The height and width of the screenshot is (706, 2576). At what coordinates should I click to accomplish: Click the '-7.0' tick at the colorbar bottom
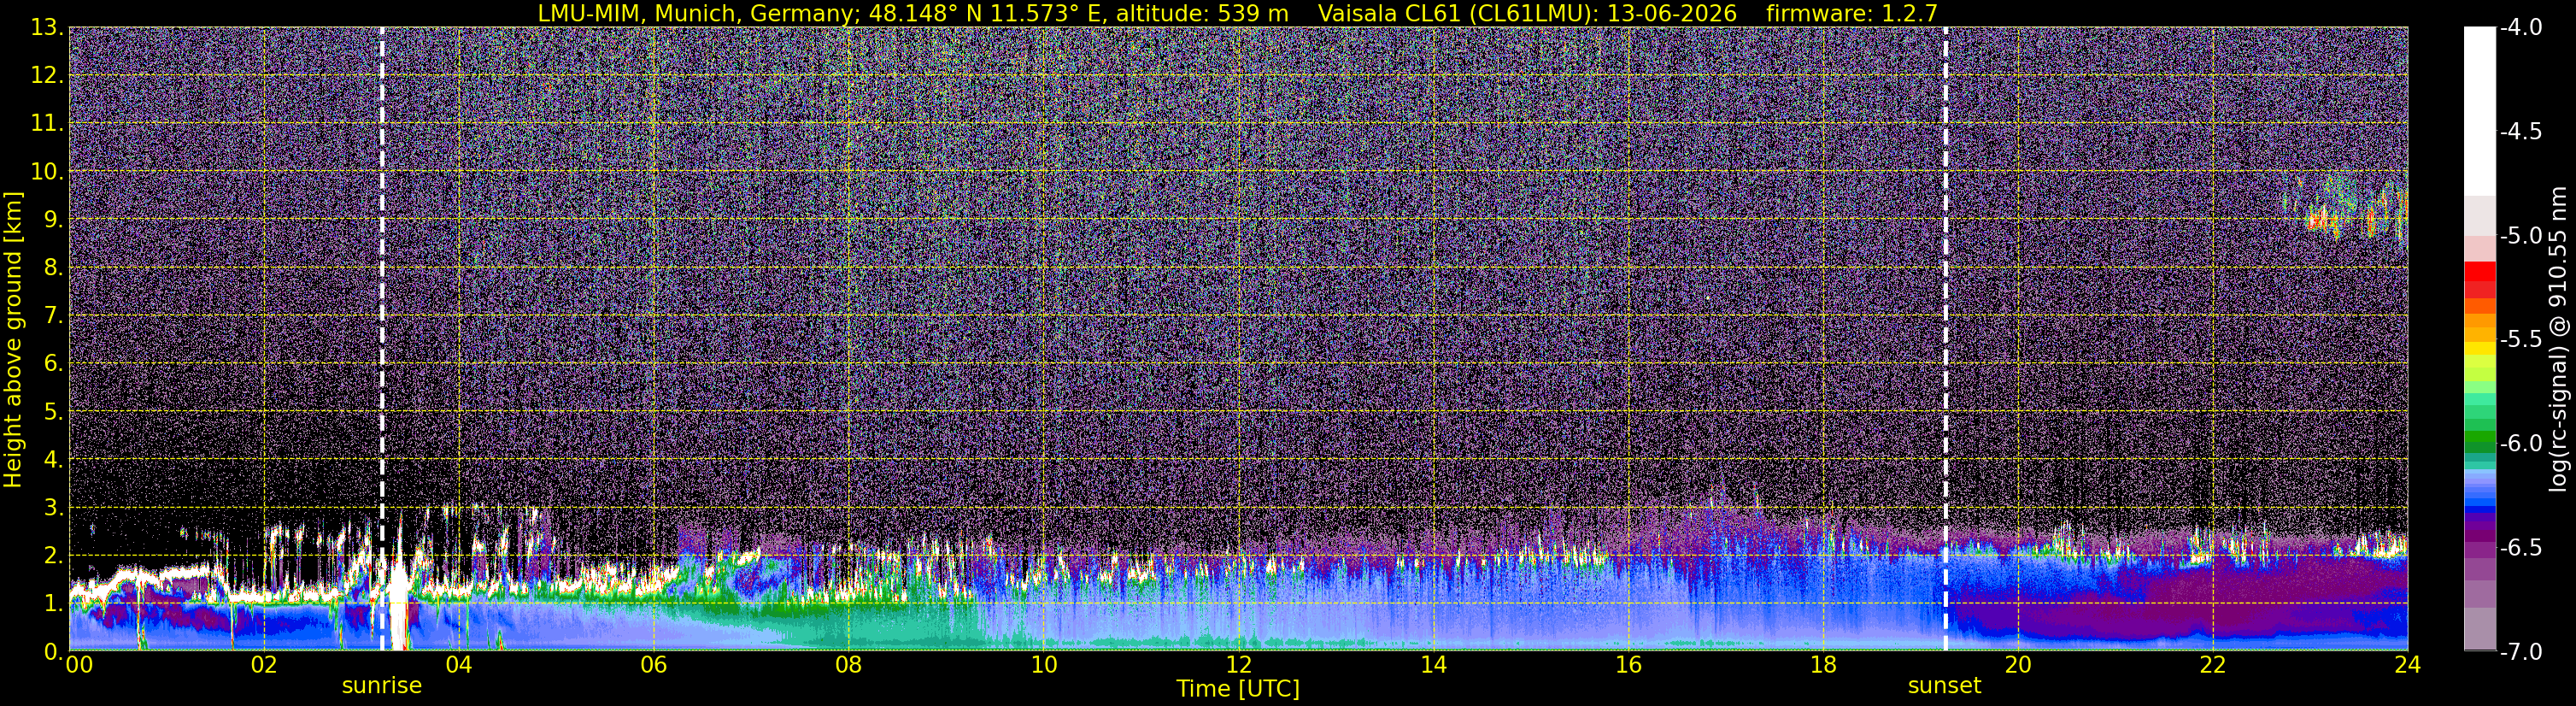2520,652
